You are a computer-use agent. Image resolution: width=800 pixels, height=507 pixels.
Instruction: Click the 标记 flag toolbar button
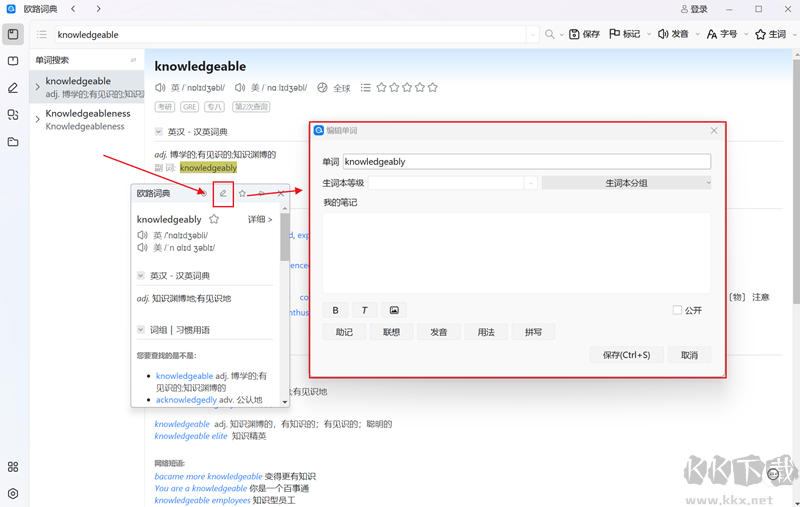(624, 34)
